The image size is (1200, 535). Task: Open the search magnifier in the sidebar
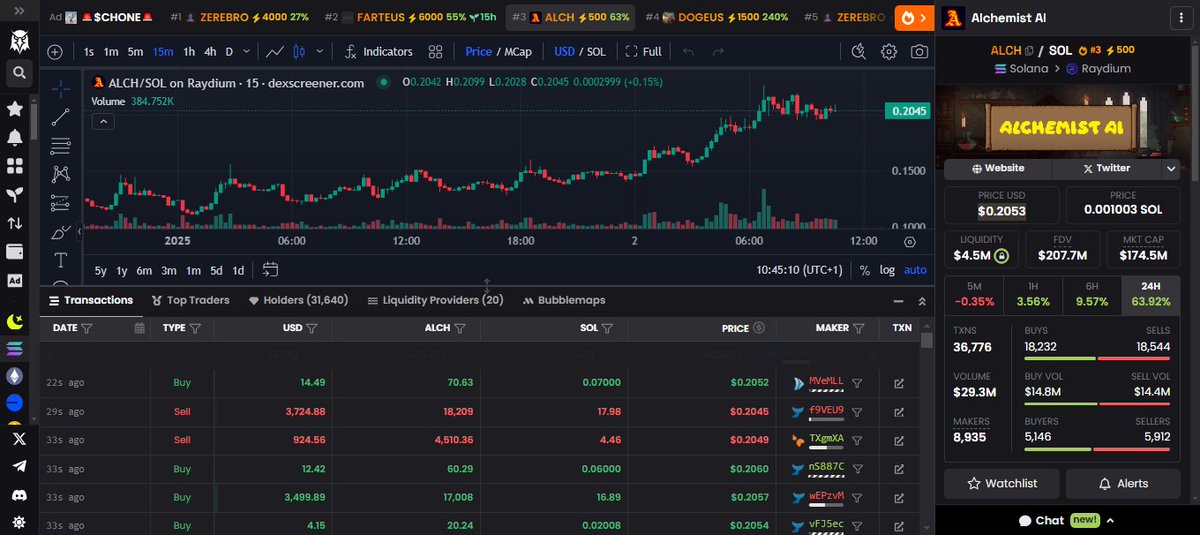click(17, 72)
